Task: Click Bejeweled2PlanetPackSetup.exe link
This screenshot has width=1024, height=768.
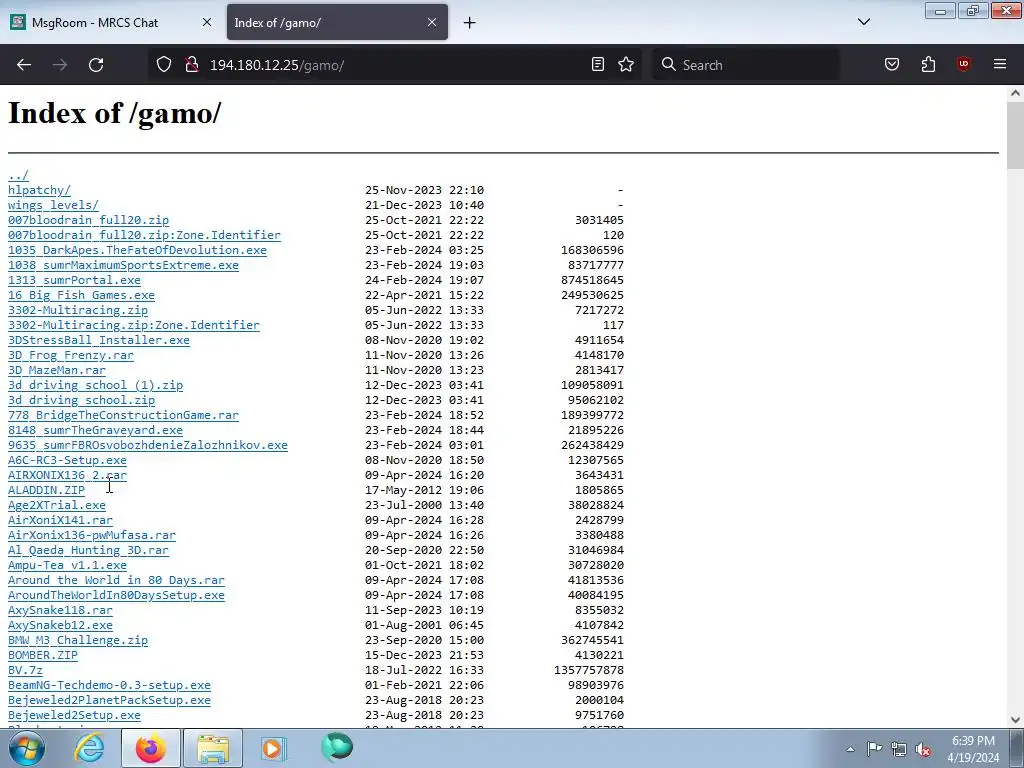Action: click(109, 701)
